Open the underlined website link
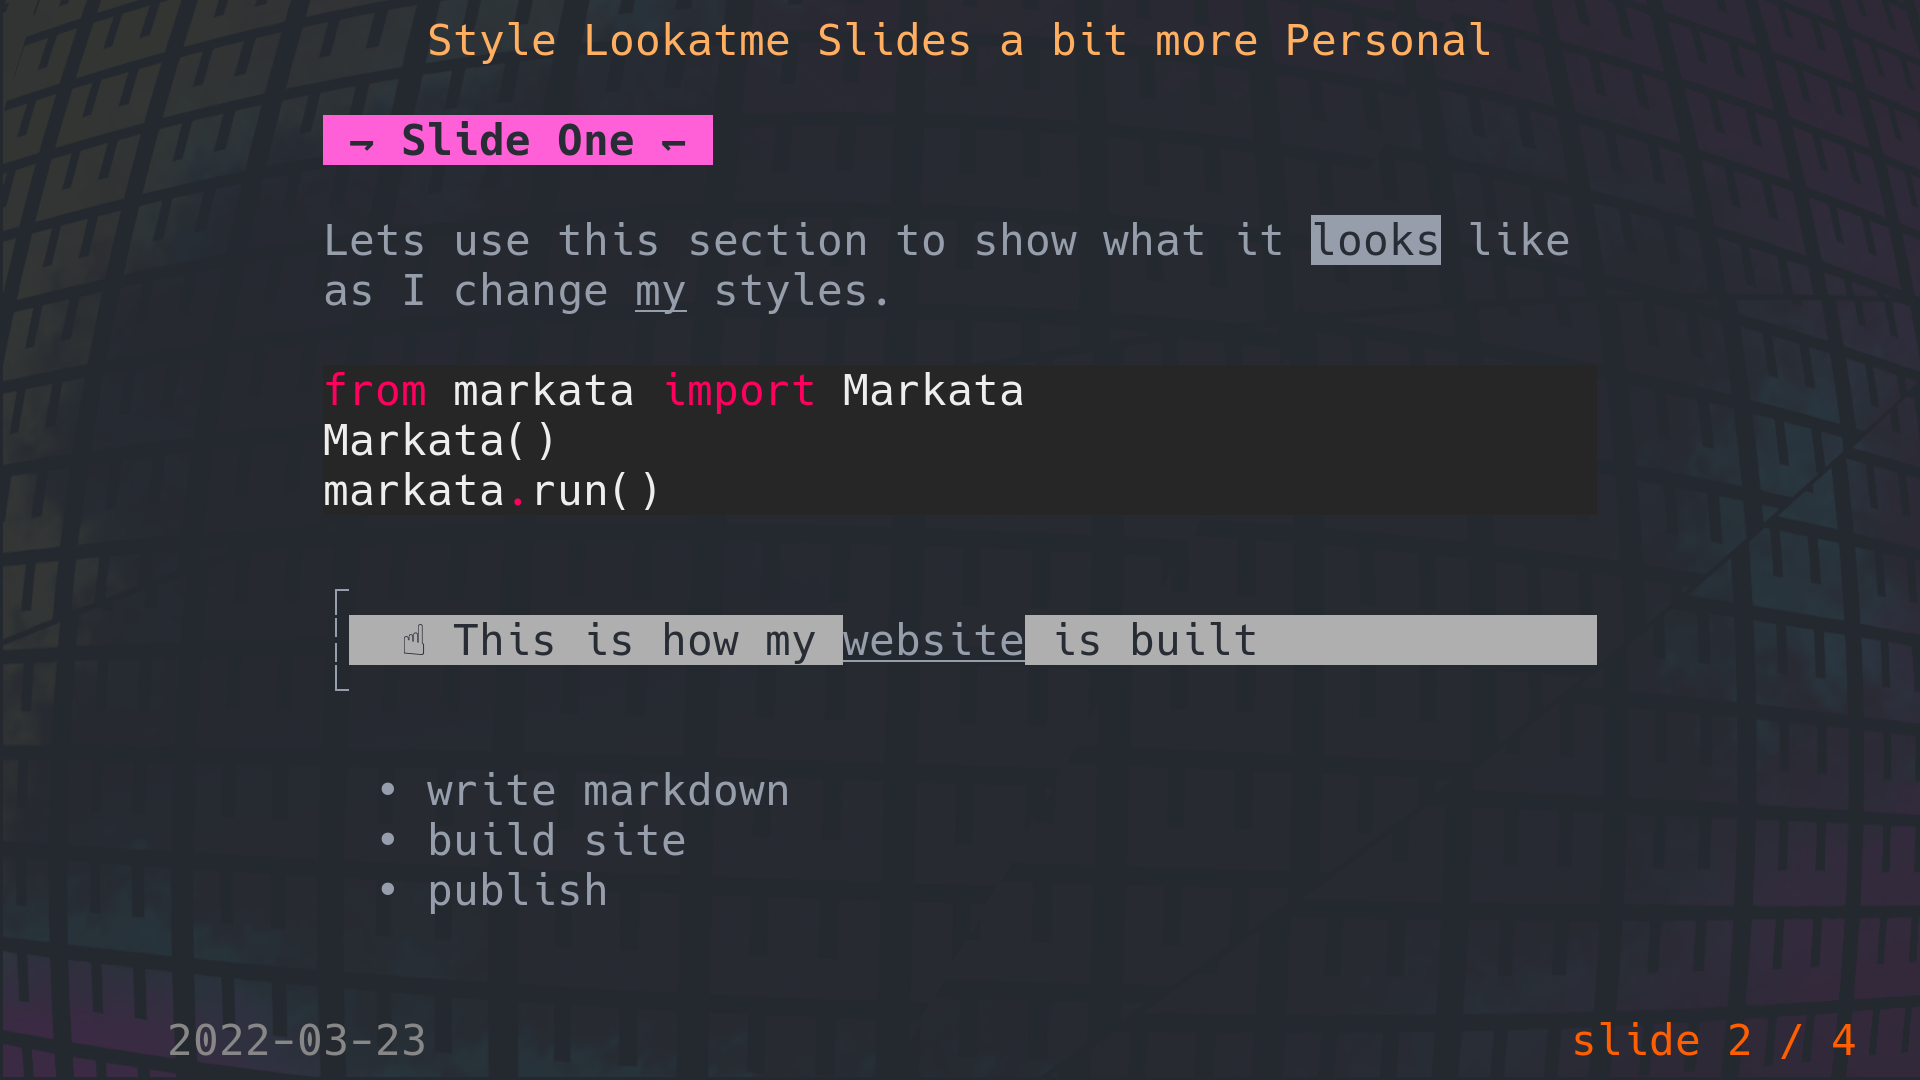Image resolution: width=1920 pixels, height=1080 pixels. [933, 641]
